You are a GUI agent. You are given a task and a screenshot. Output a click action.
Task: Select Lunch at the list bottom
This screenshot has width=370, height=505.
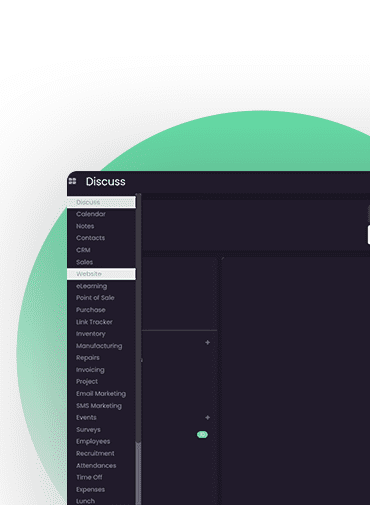pos(85,501)
